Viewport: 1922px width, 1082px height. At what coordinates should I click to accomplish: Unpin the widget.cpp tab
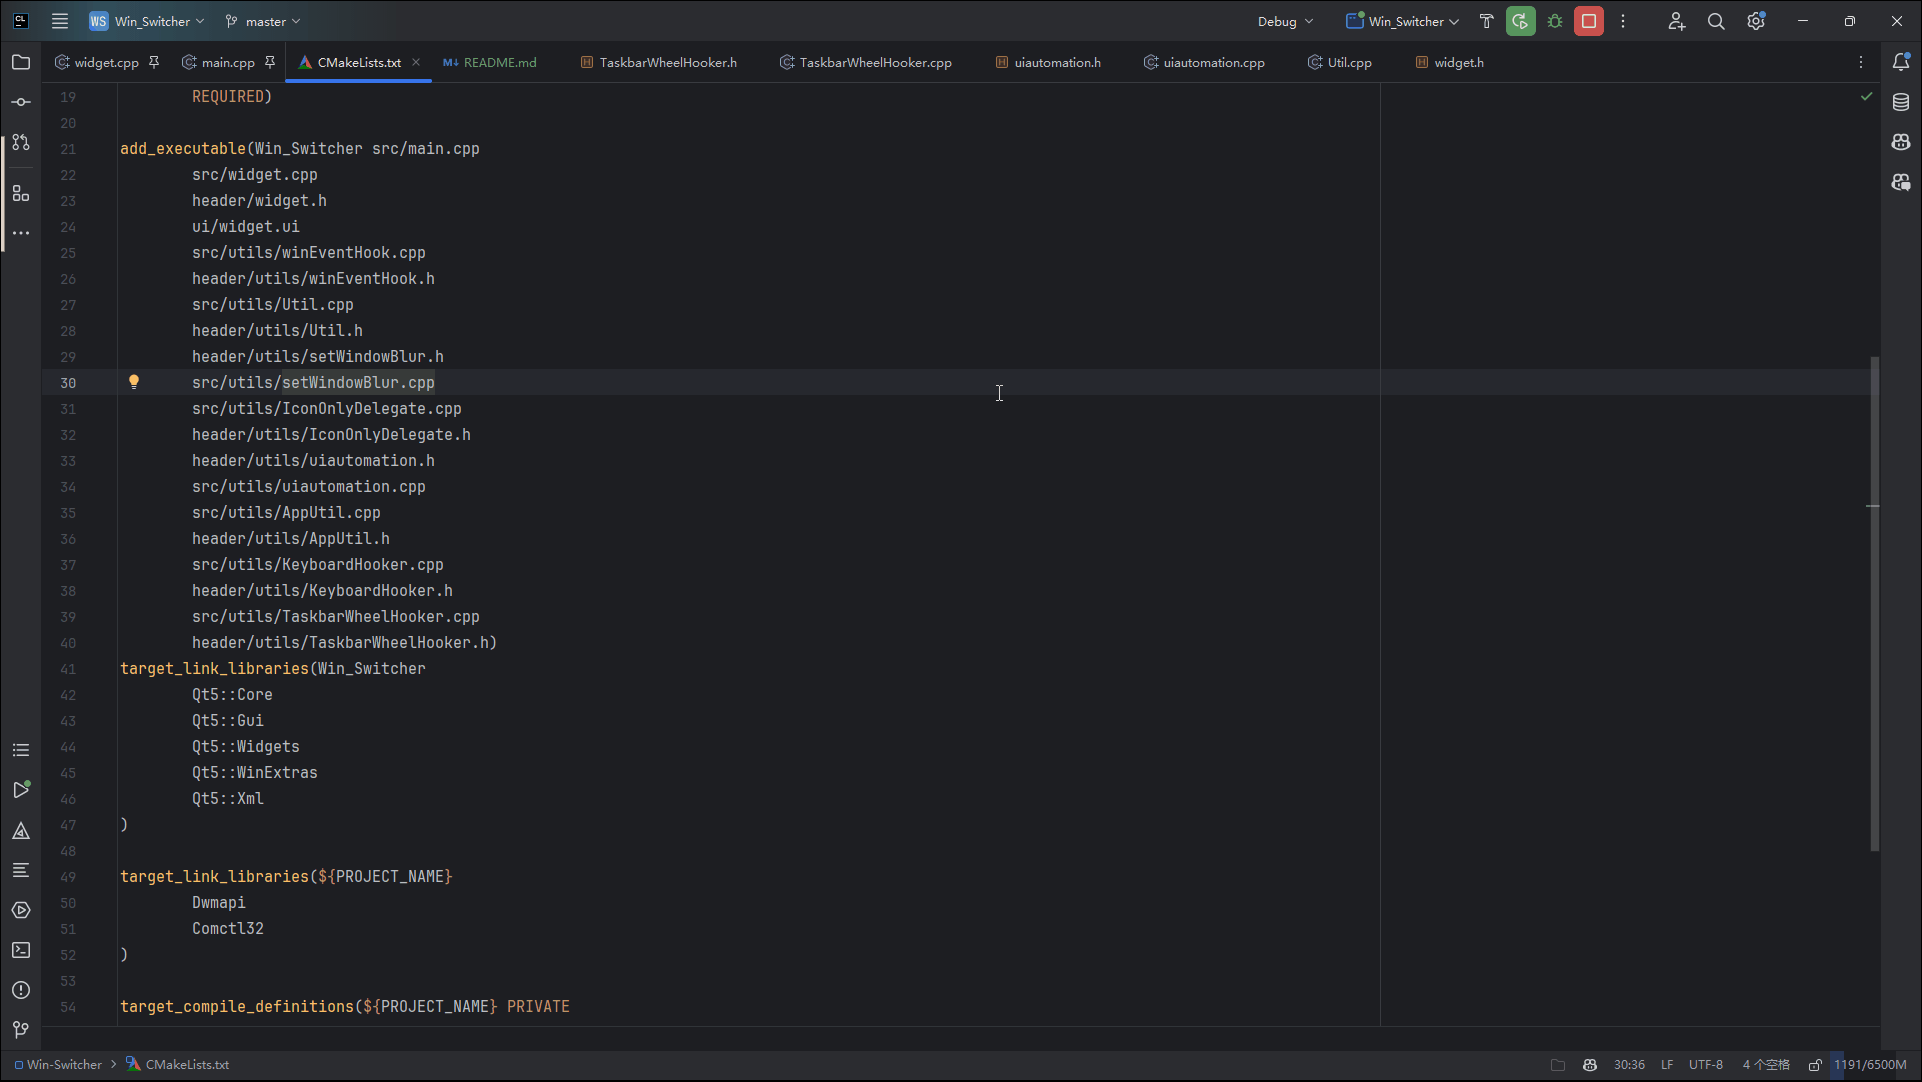(x=154, y=62)
